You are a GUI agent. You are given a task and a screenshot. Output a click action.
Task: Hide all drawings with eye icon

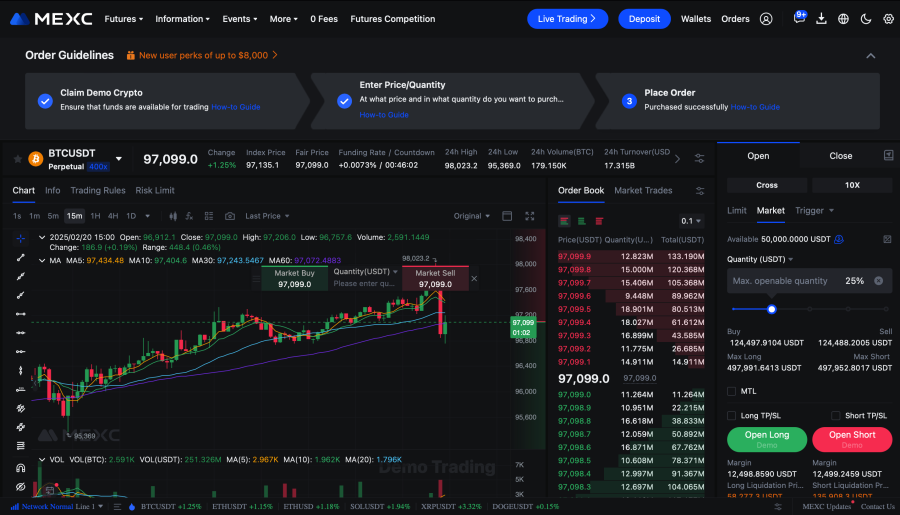(21, 487)
